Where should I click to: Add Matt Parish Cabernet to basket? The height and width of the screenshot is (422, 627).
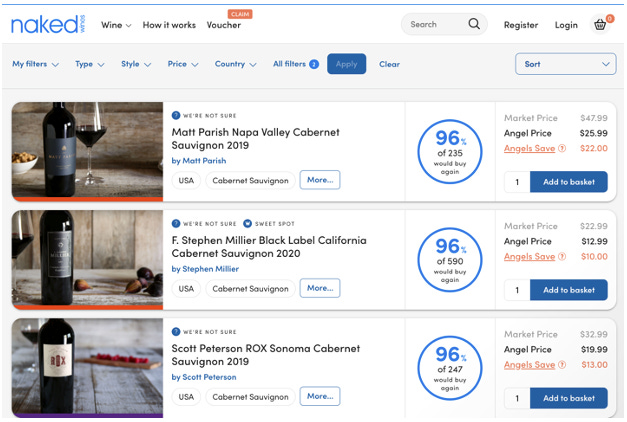point(569,182)
